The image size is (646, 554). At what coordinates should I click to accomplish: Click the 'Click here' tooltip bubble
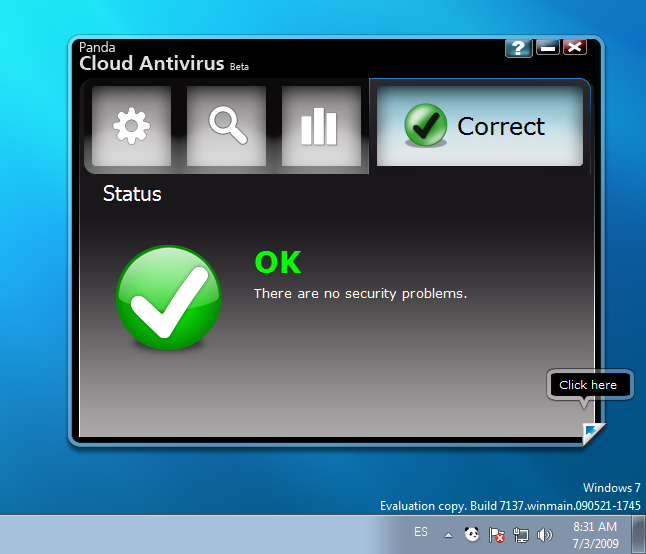coord(590,385)
